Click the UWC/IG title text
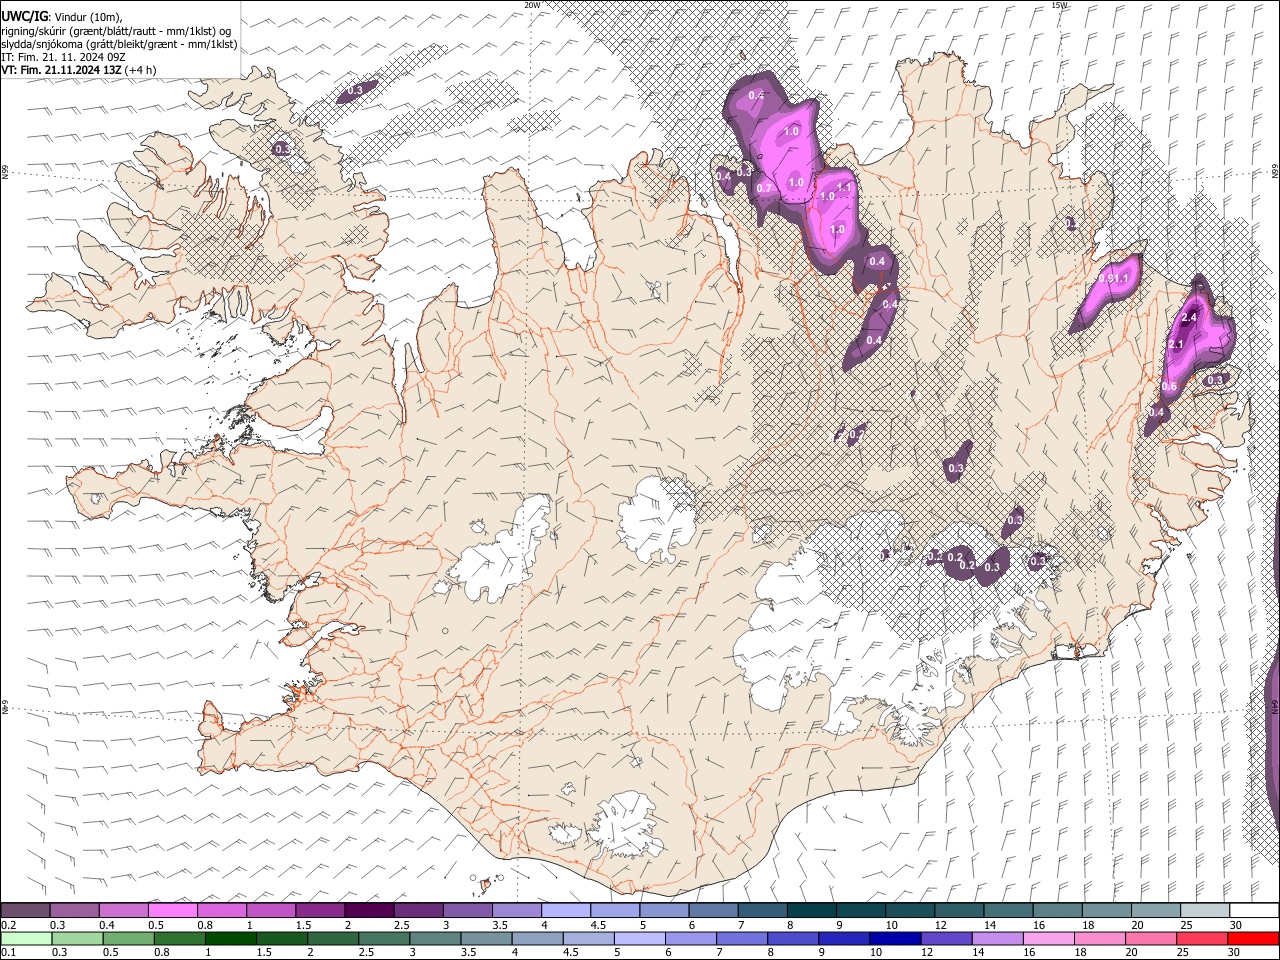1280x960 pixels. (x=24, y=17)
